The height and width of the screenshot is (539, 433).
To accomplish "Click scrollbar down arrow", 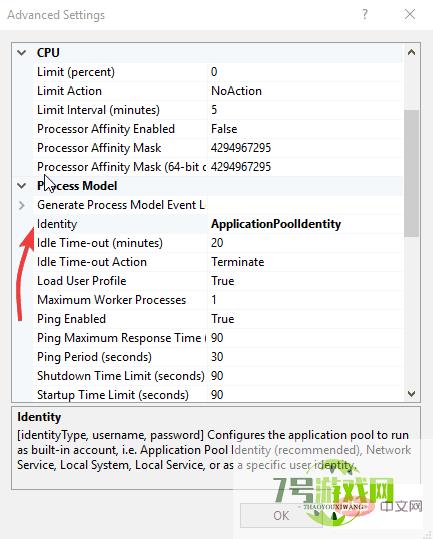I will point(411,394).
